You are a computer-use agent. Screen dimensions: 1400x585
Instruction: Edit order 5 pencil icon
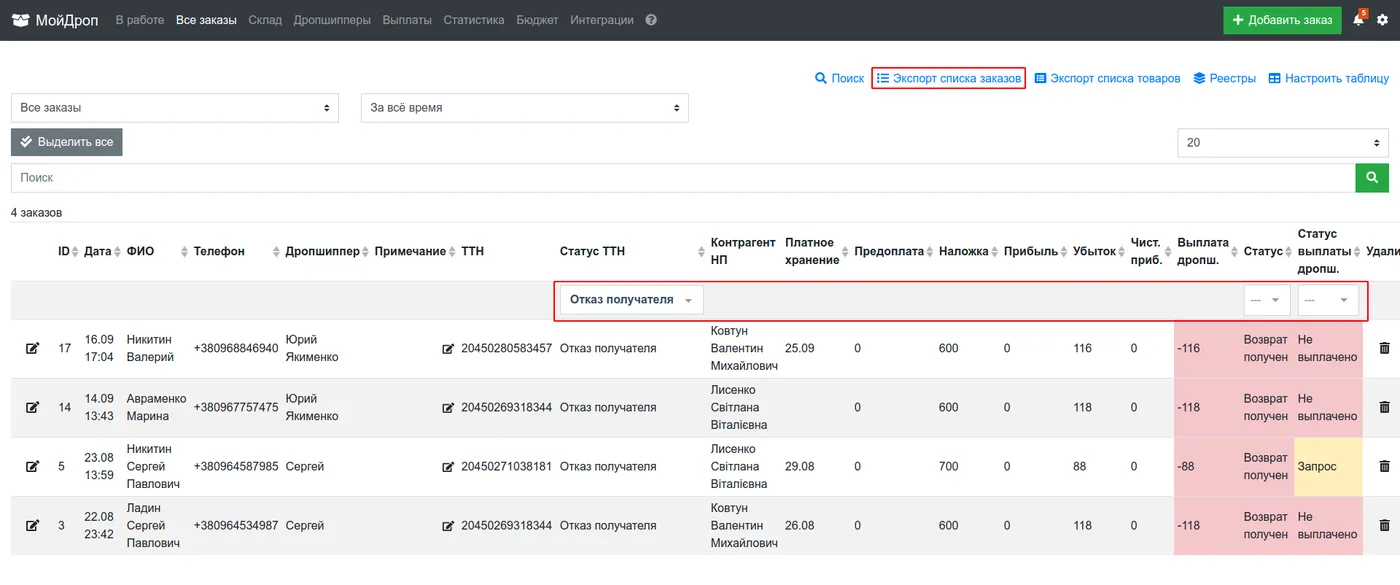click(32, 466)
